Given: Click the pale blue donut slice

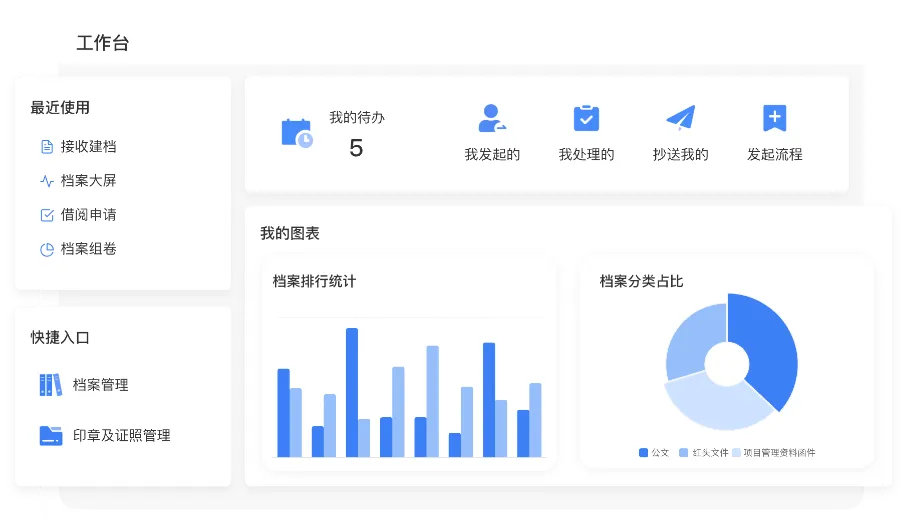Looking at the screenshot, I should 717,405.
